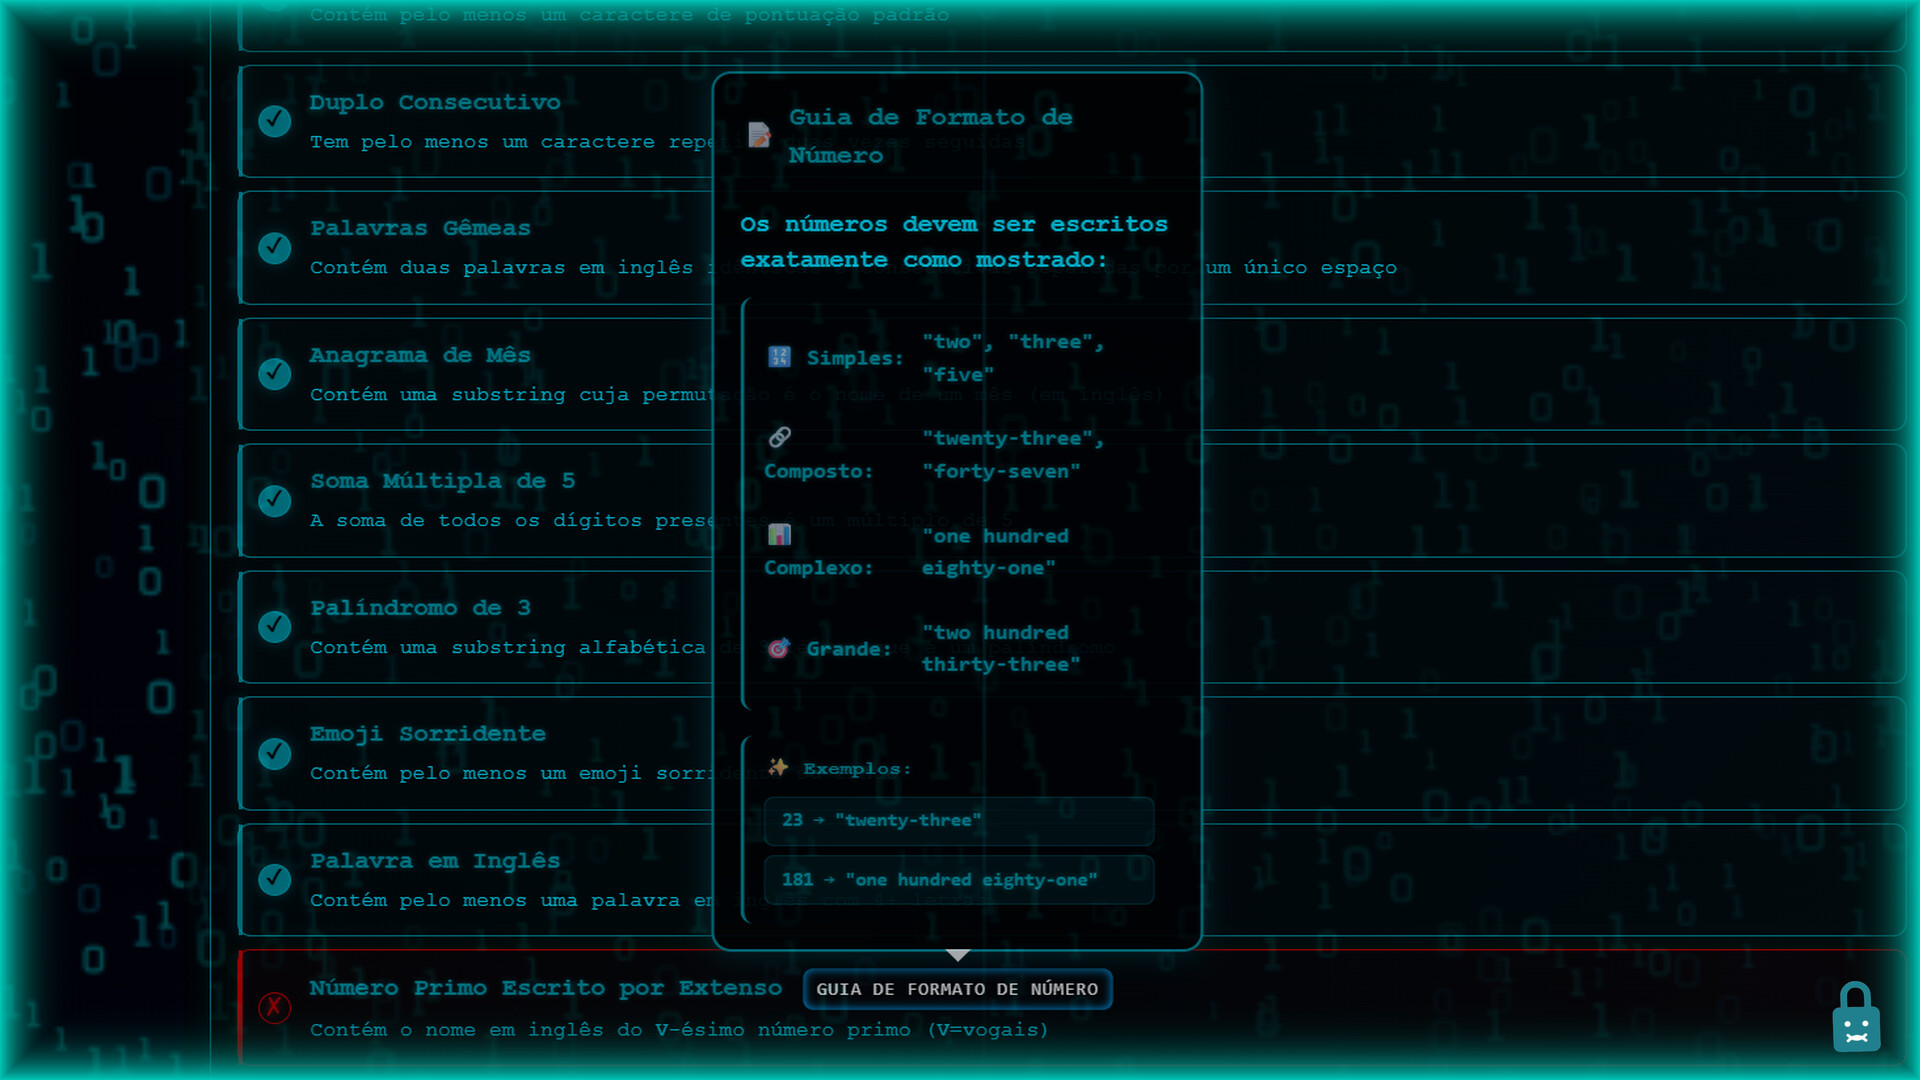The image size is (1920, 1080).
Task: Click the notepad icon in guide header
Action: click(759, 135)
